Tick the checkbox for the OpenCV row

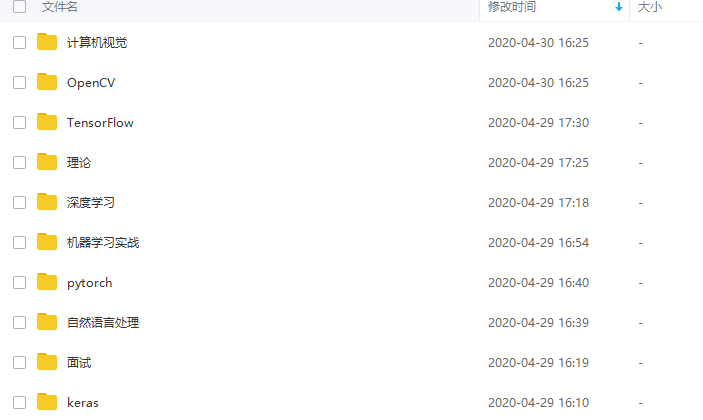[19, 82]
